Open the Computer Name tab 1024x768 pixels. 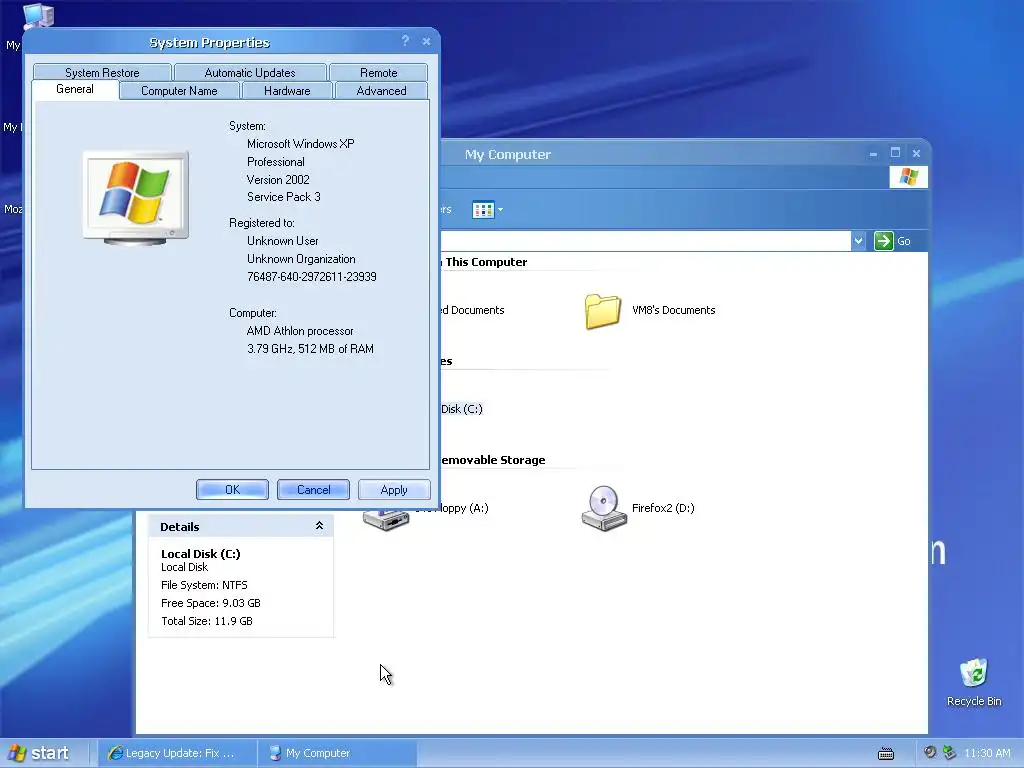pyautogui.click(x=180, y=91)
